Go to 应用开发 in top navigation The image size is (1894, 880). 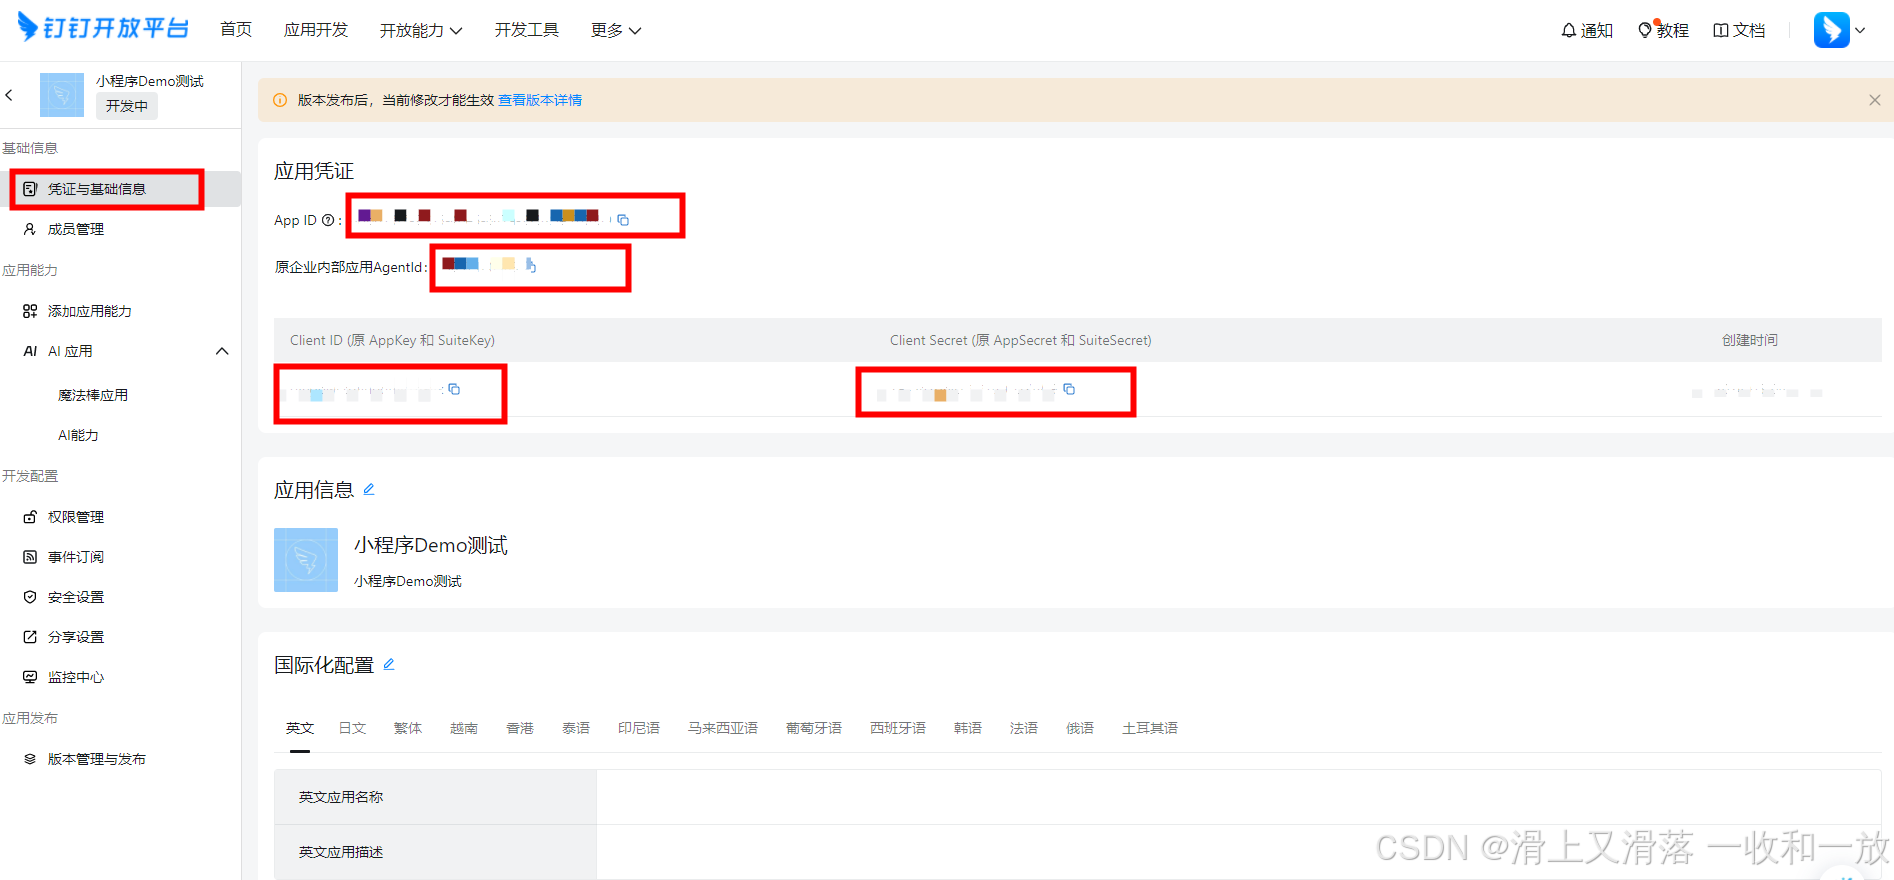click(x=316, y=30)
